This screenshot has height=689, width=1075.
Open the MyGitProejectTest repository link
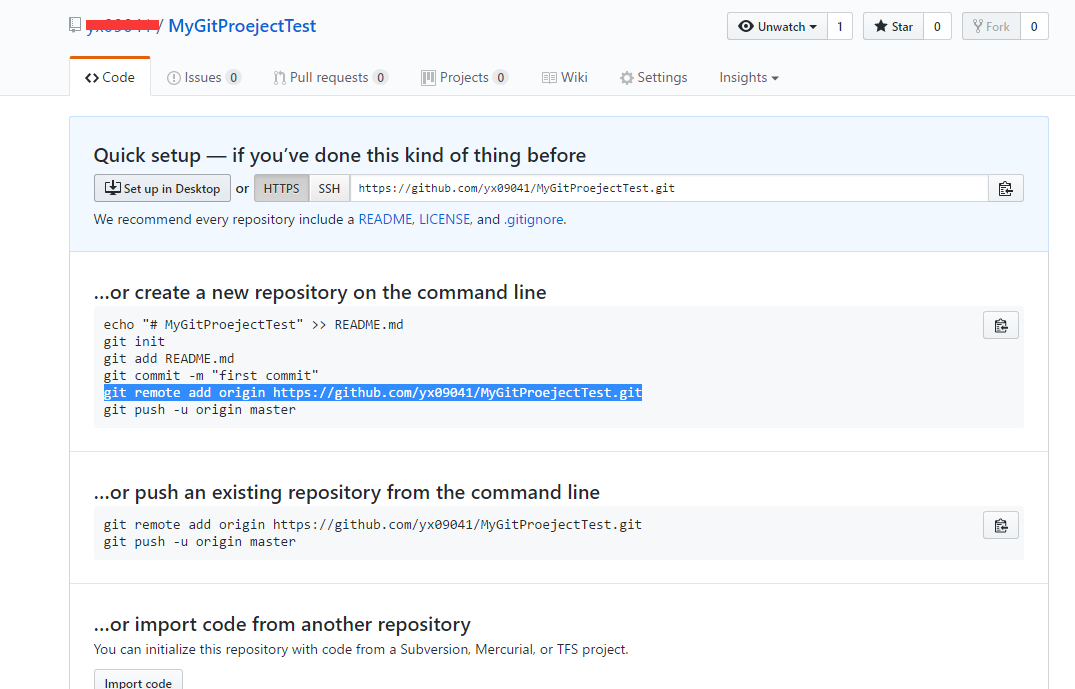pyautogui.click(x=242, y=26)
